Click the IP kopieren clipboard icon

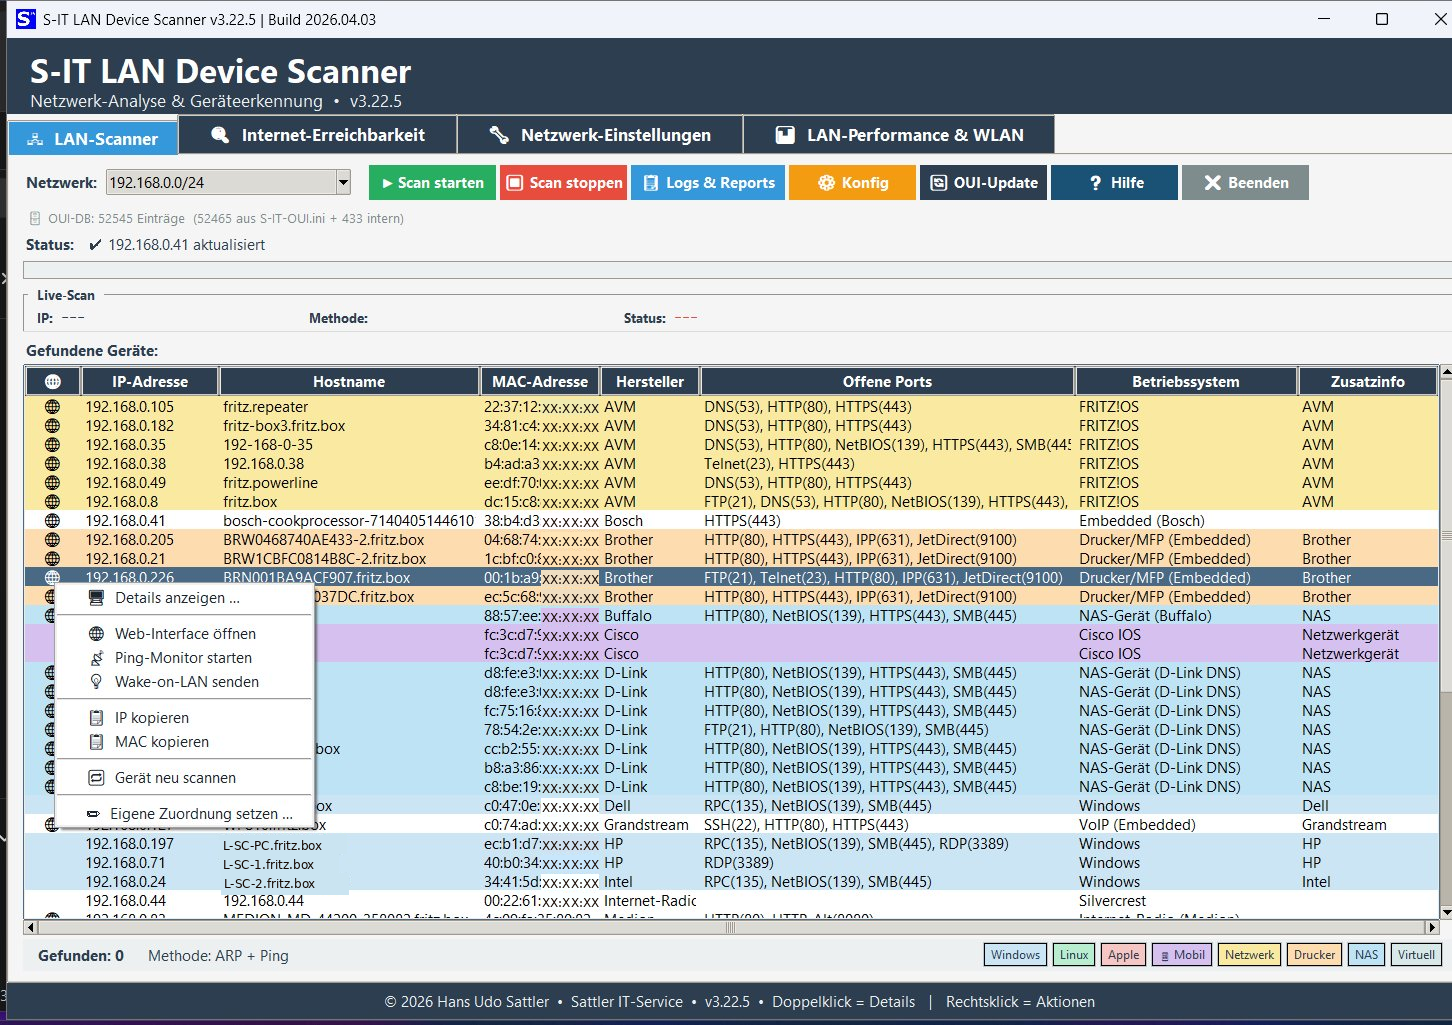coord(96,718)
